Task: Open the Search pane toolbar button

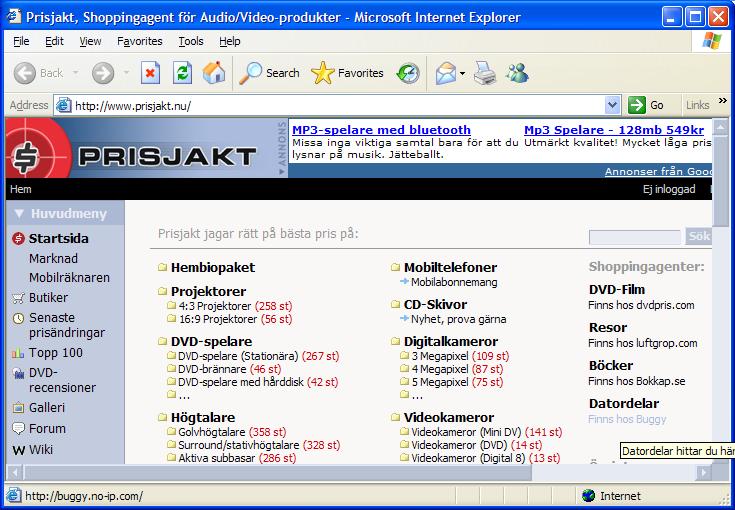Action: [269, 73]
